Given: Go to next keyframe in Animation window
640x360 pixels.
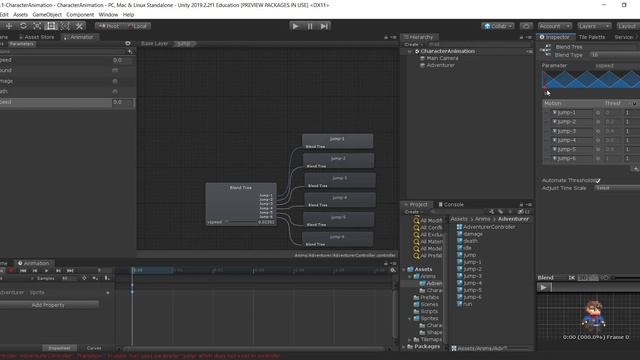Looking at the screenshot, I should click(58, 271).
